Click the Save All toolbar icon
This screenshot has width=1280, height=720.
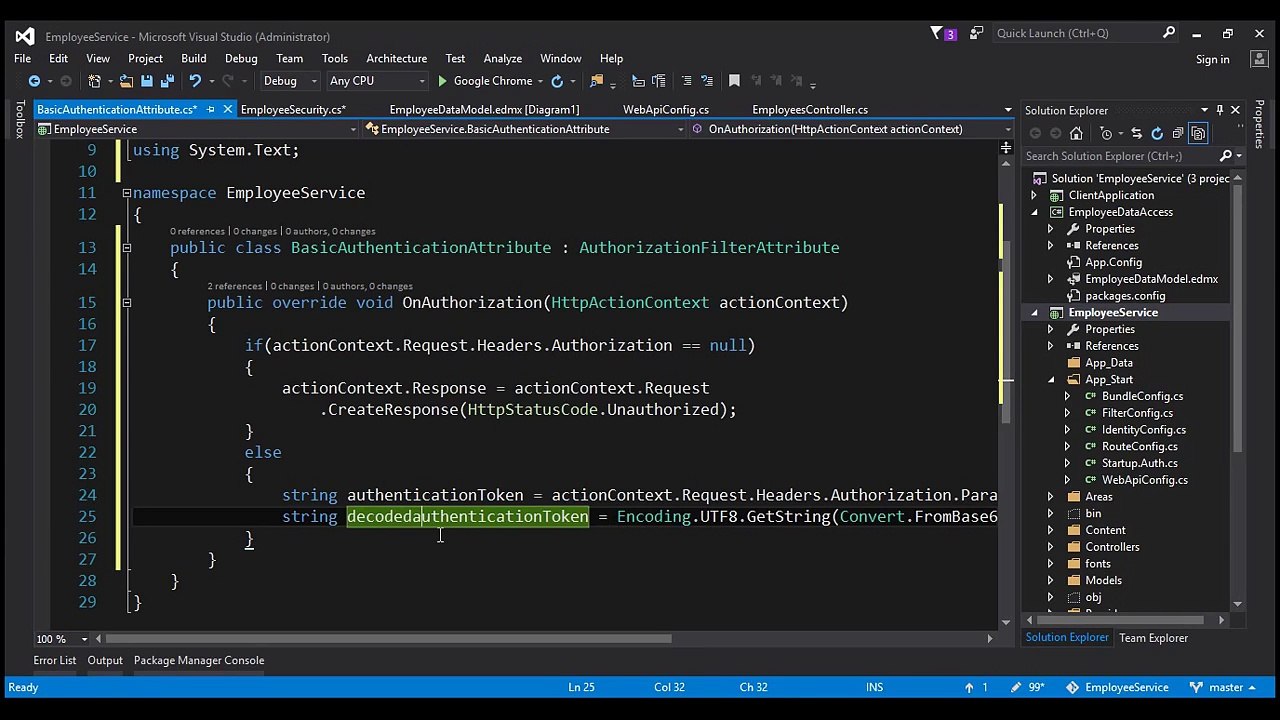tap(167, 81)
